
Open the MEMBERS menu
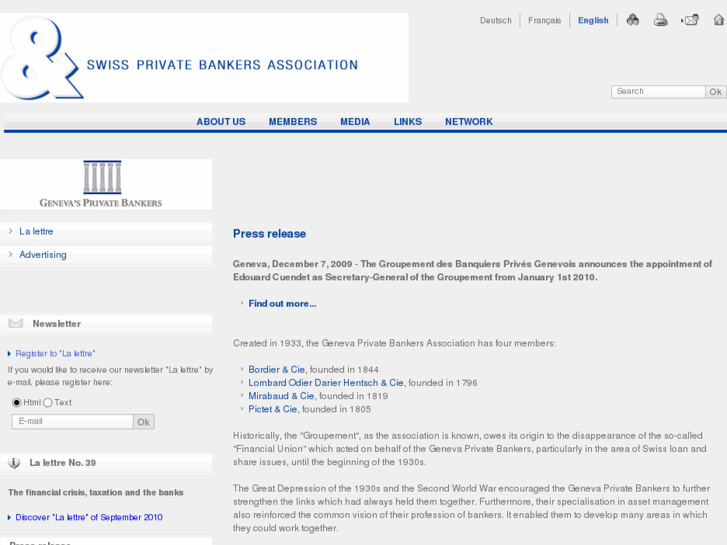pyautogui.click(x=293, y=122)
